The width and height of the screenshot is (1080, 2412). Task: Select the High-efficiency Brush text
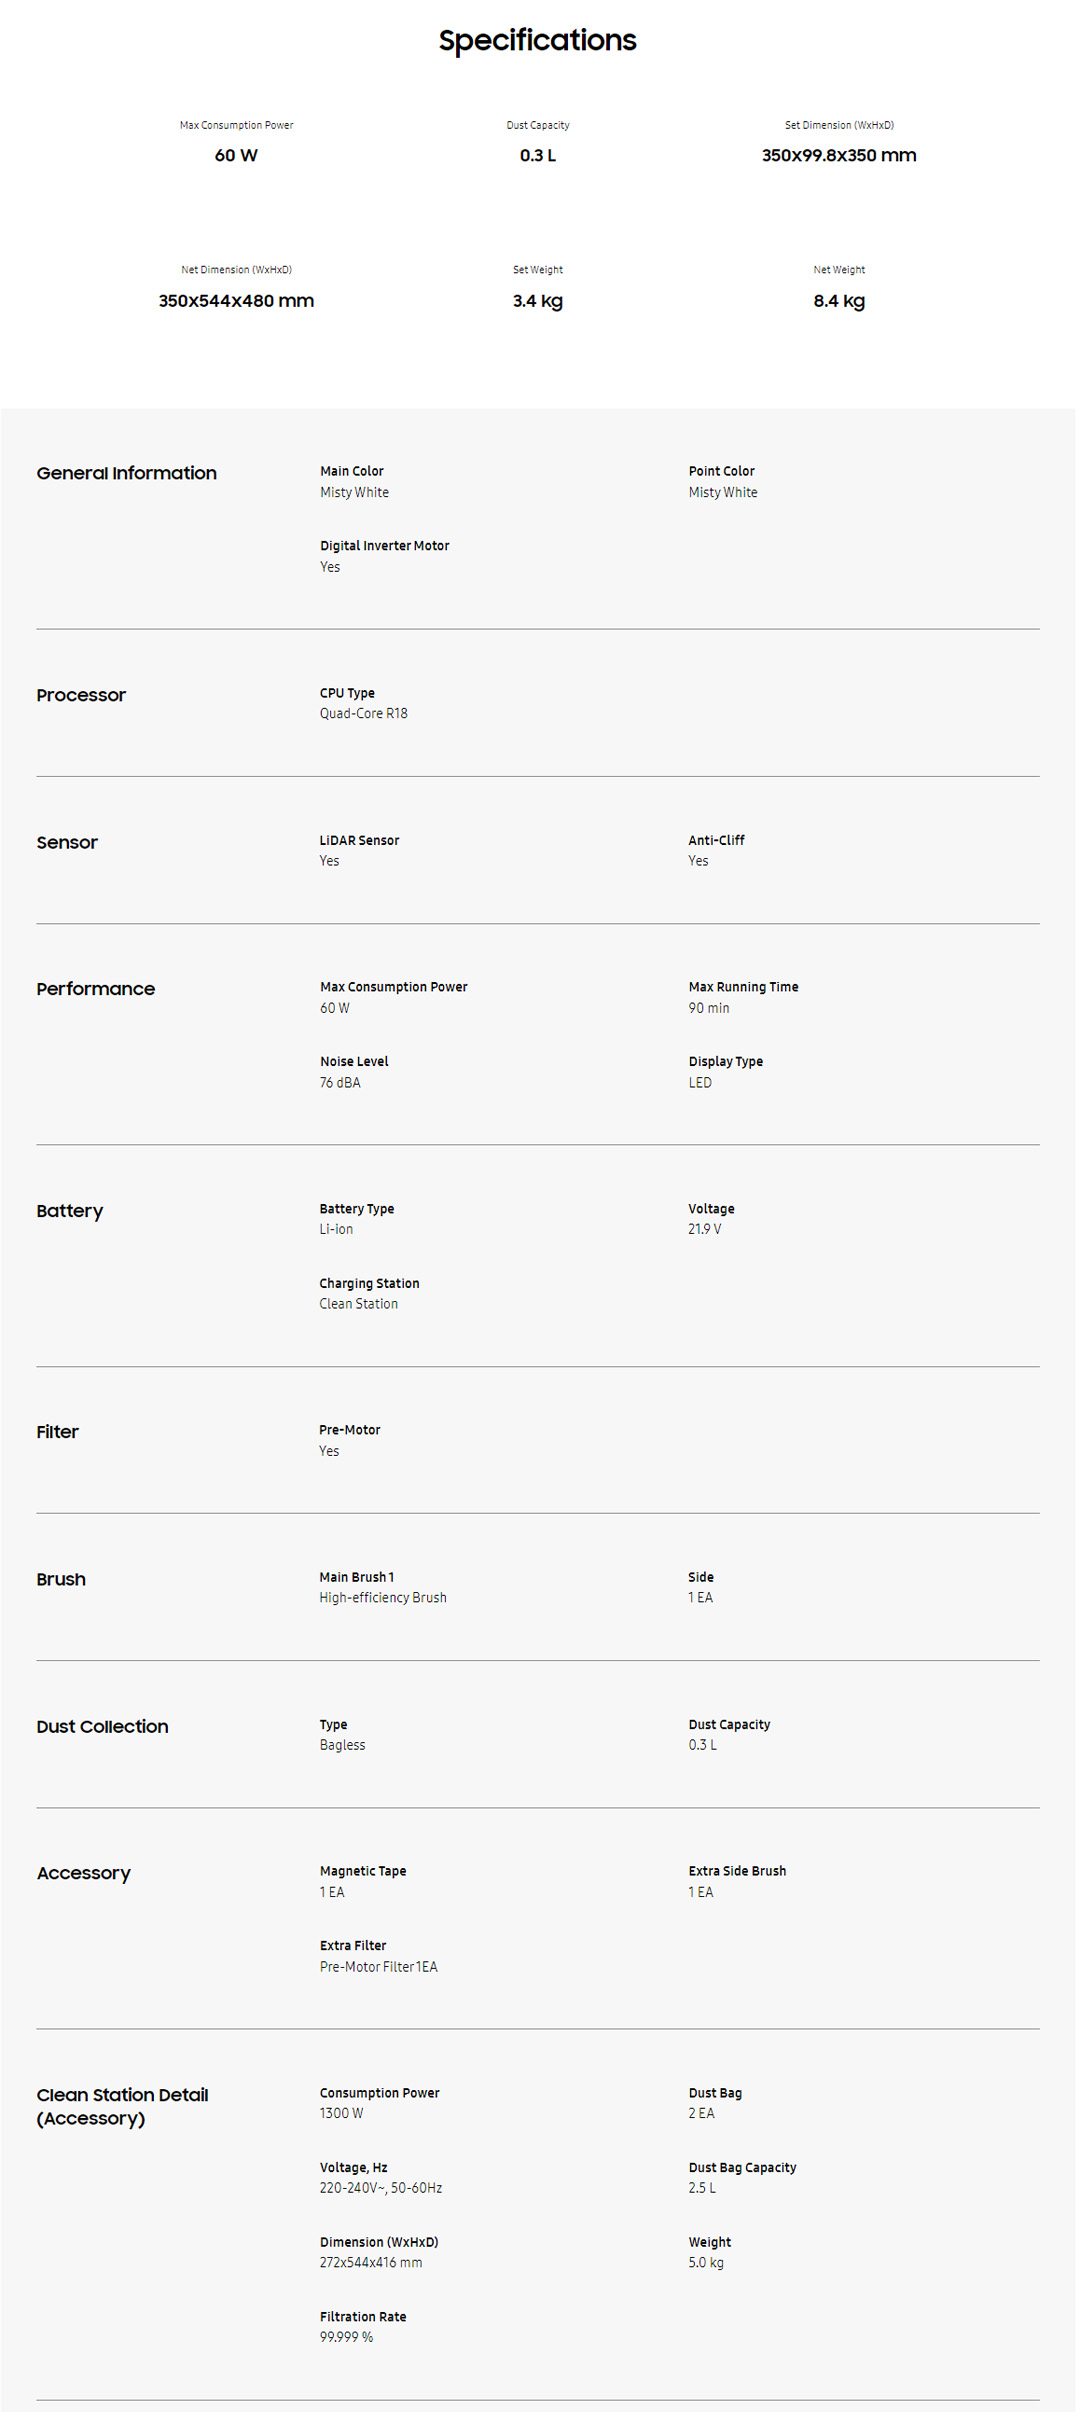coord(382,1598)
